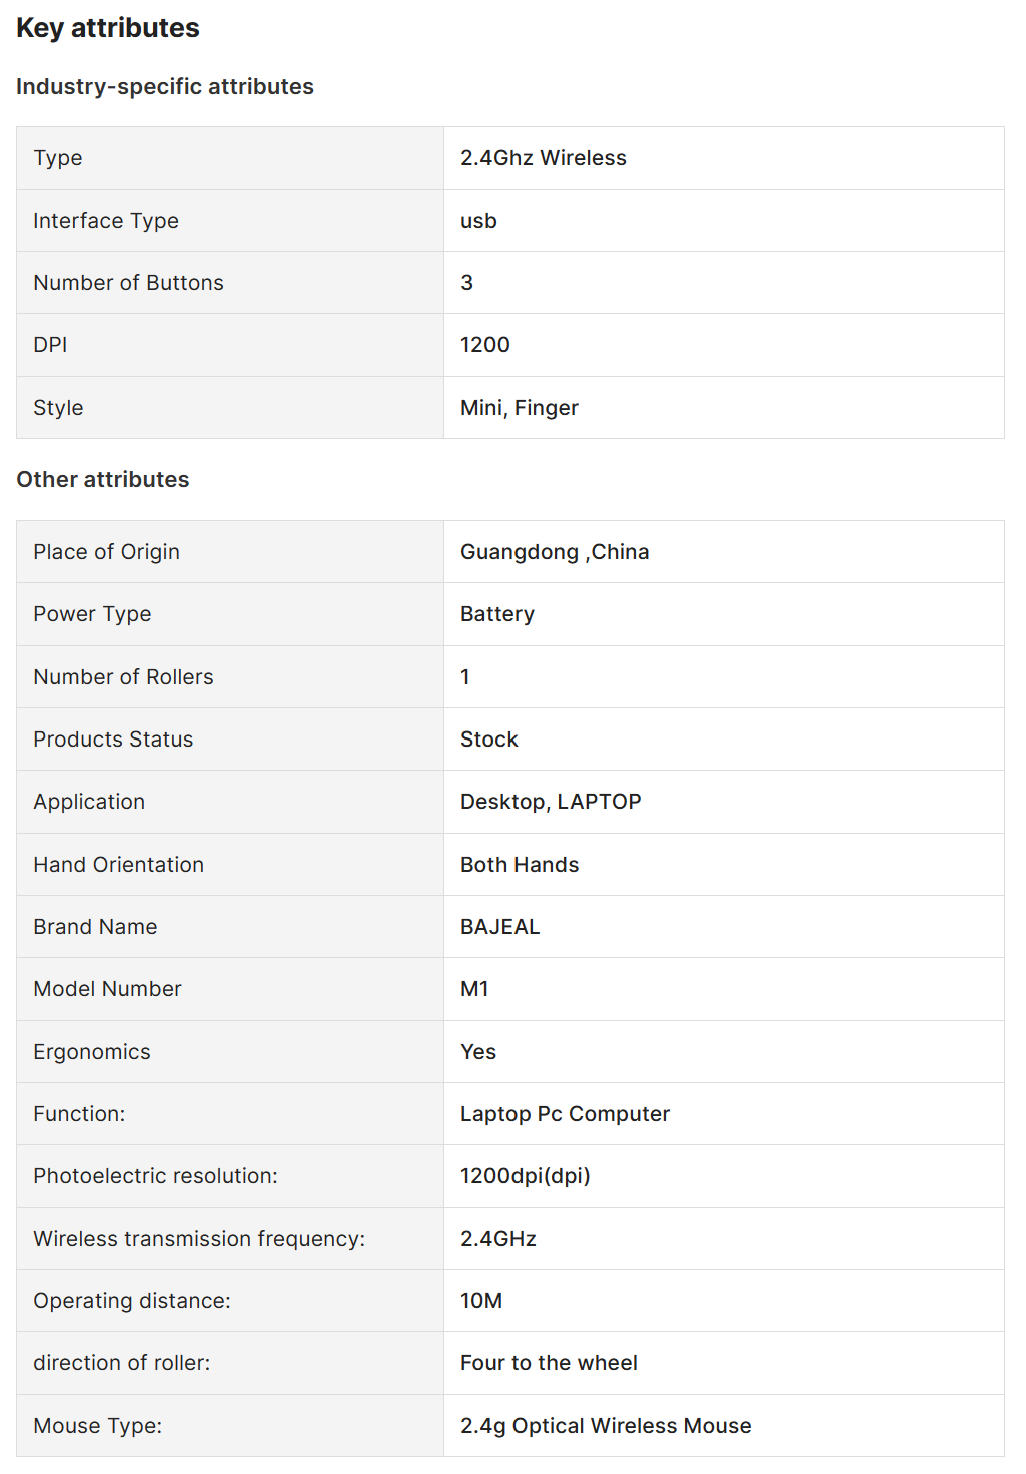Click the Number of Rollers label

point(123,677)
